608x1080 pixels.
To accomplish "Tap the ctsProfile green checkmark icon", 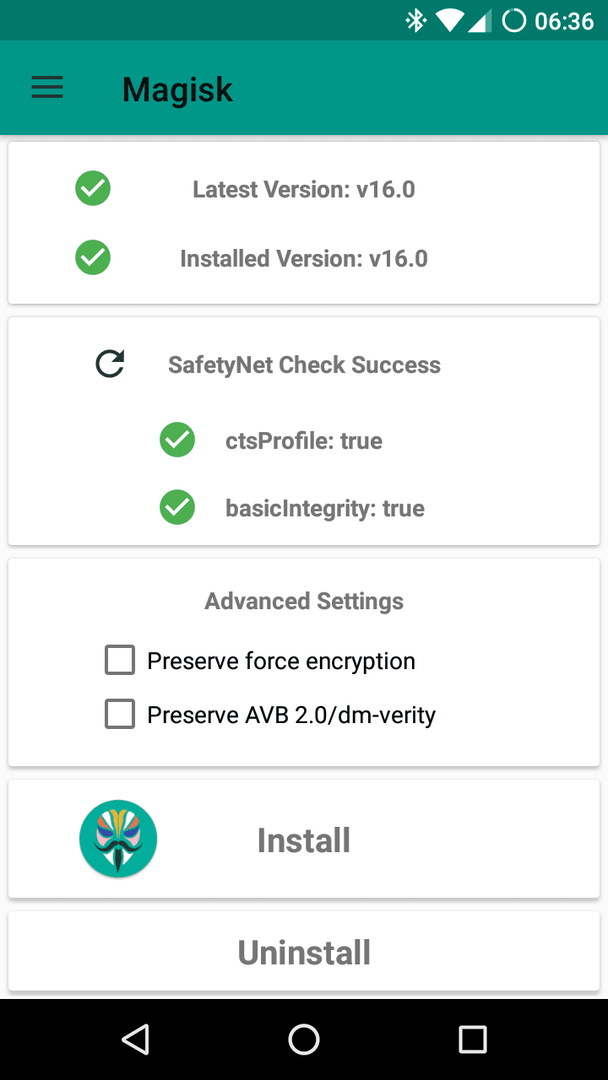I will tap(178, 439).
